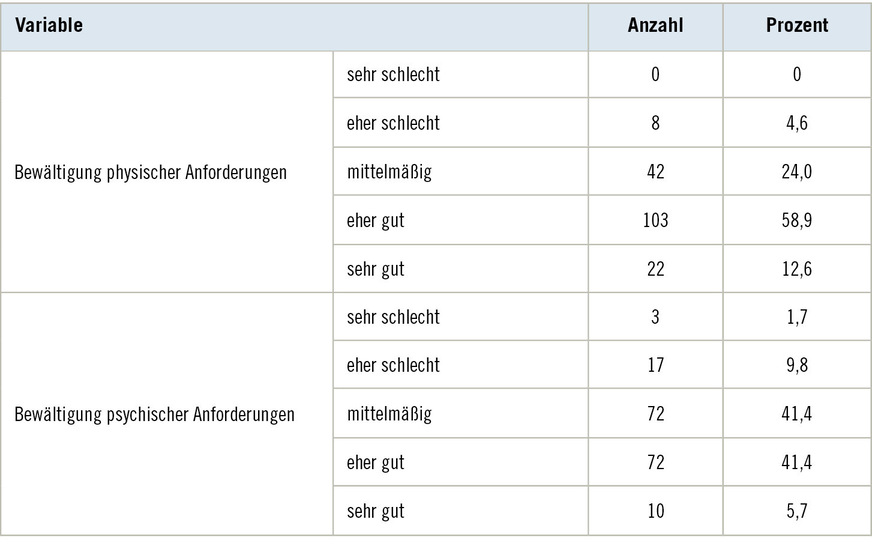Click the Bewältigung psychischer Anforderungen row label
The height and width of the screenshot is (549, 872).
tap(154, 414)
